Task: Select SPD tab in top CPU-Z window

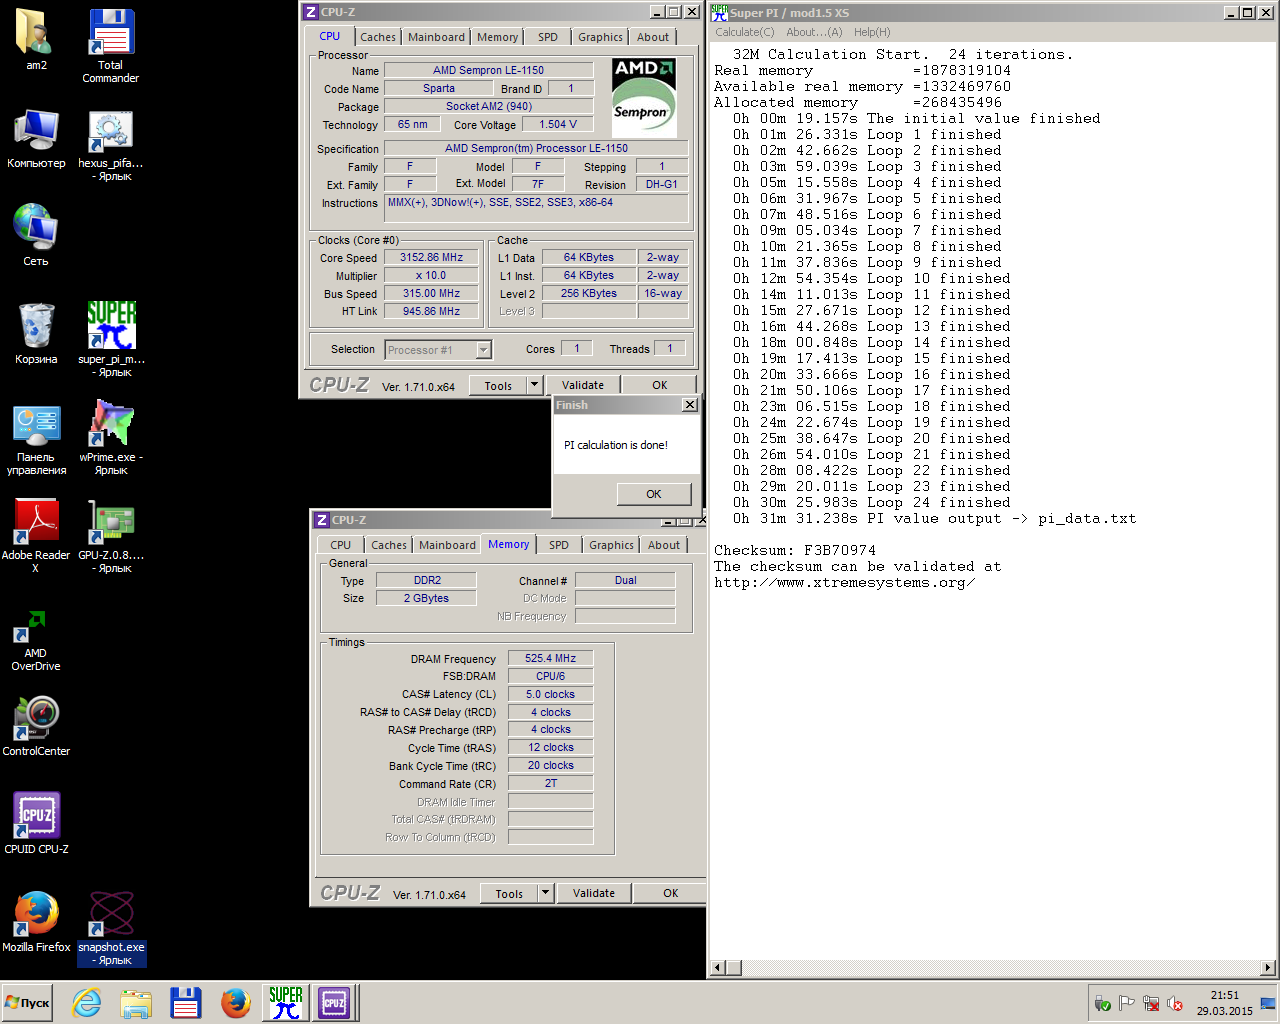Action: 548,37
